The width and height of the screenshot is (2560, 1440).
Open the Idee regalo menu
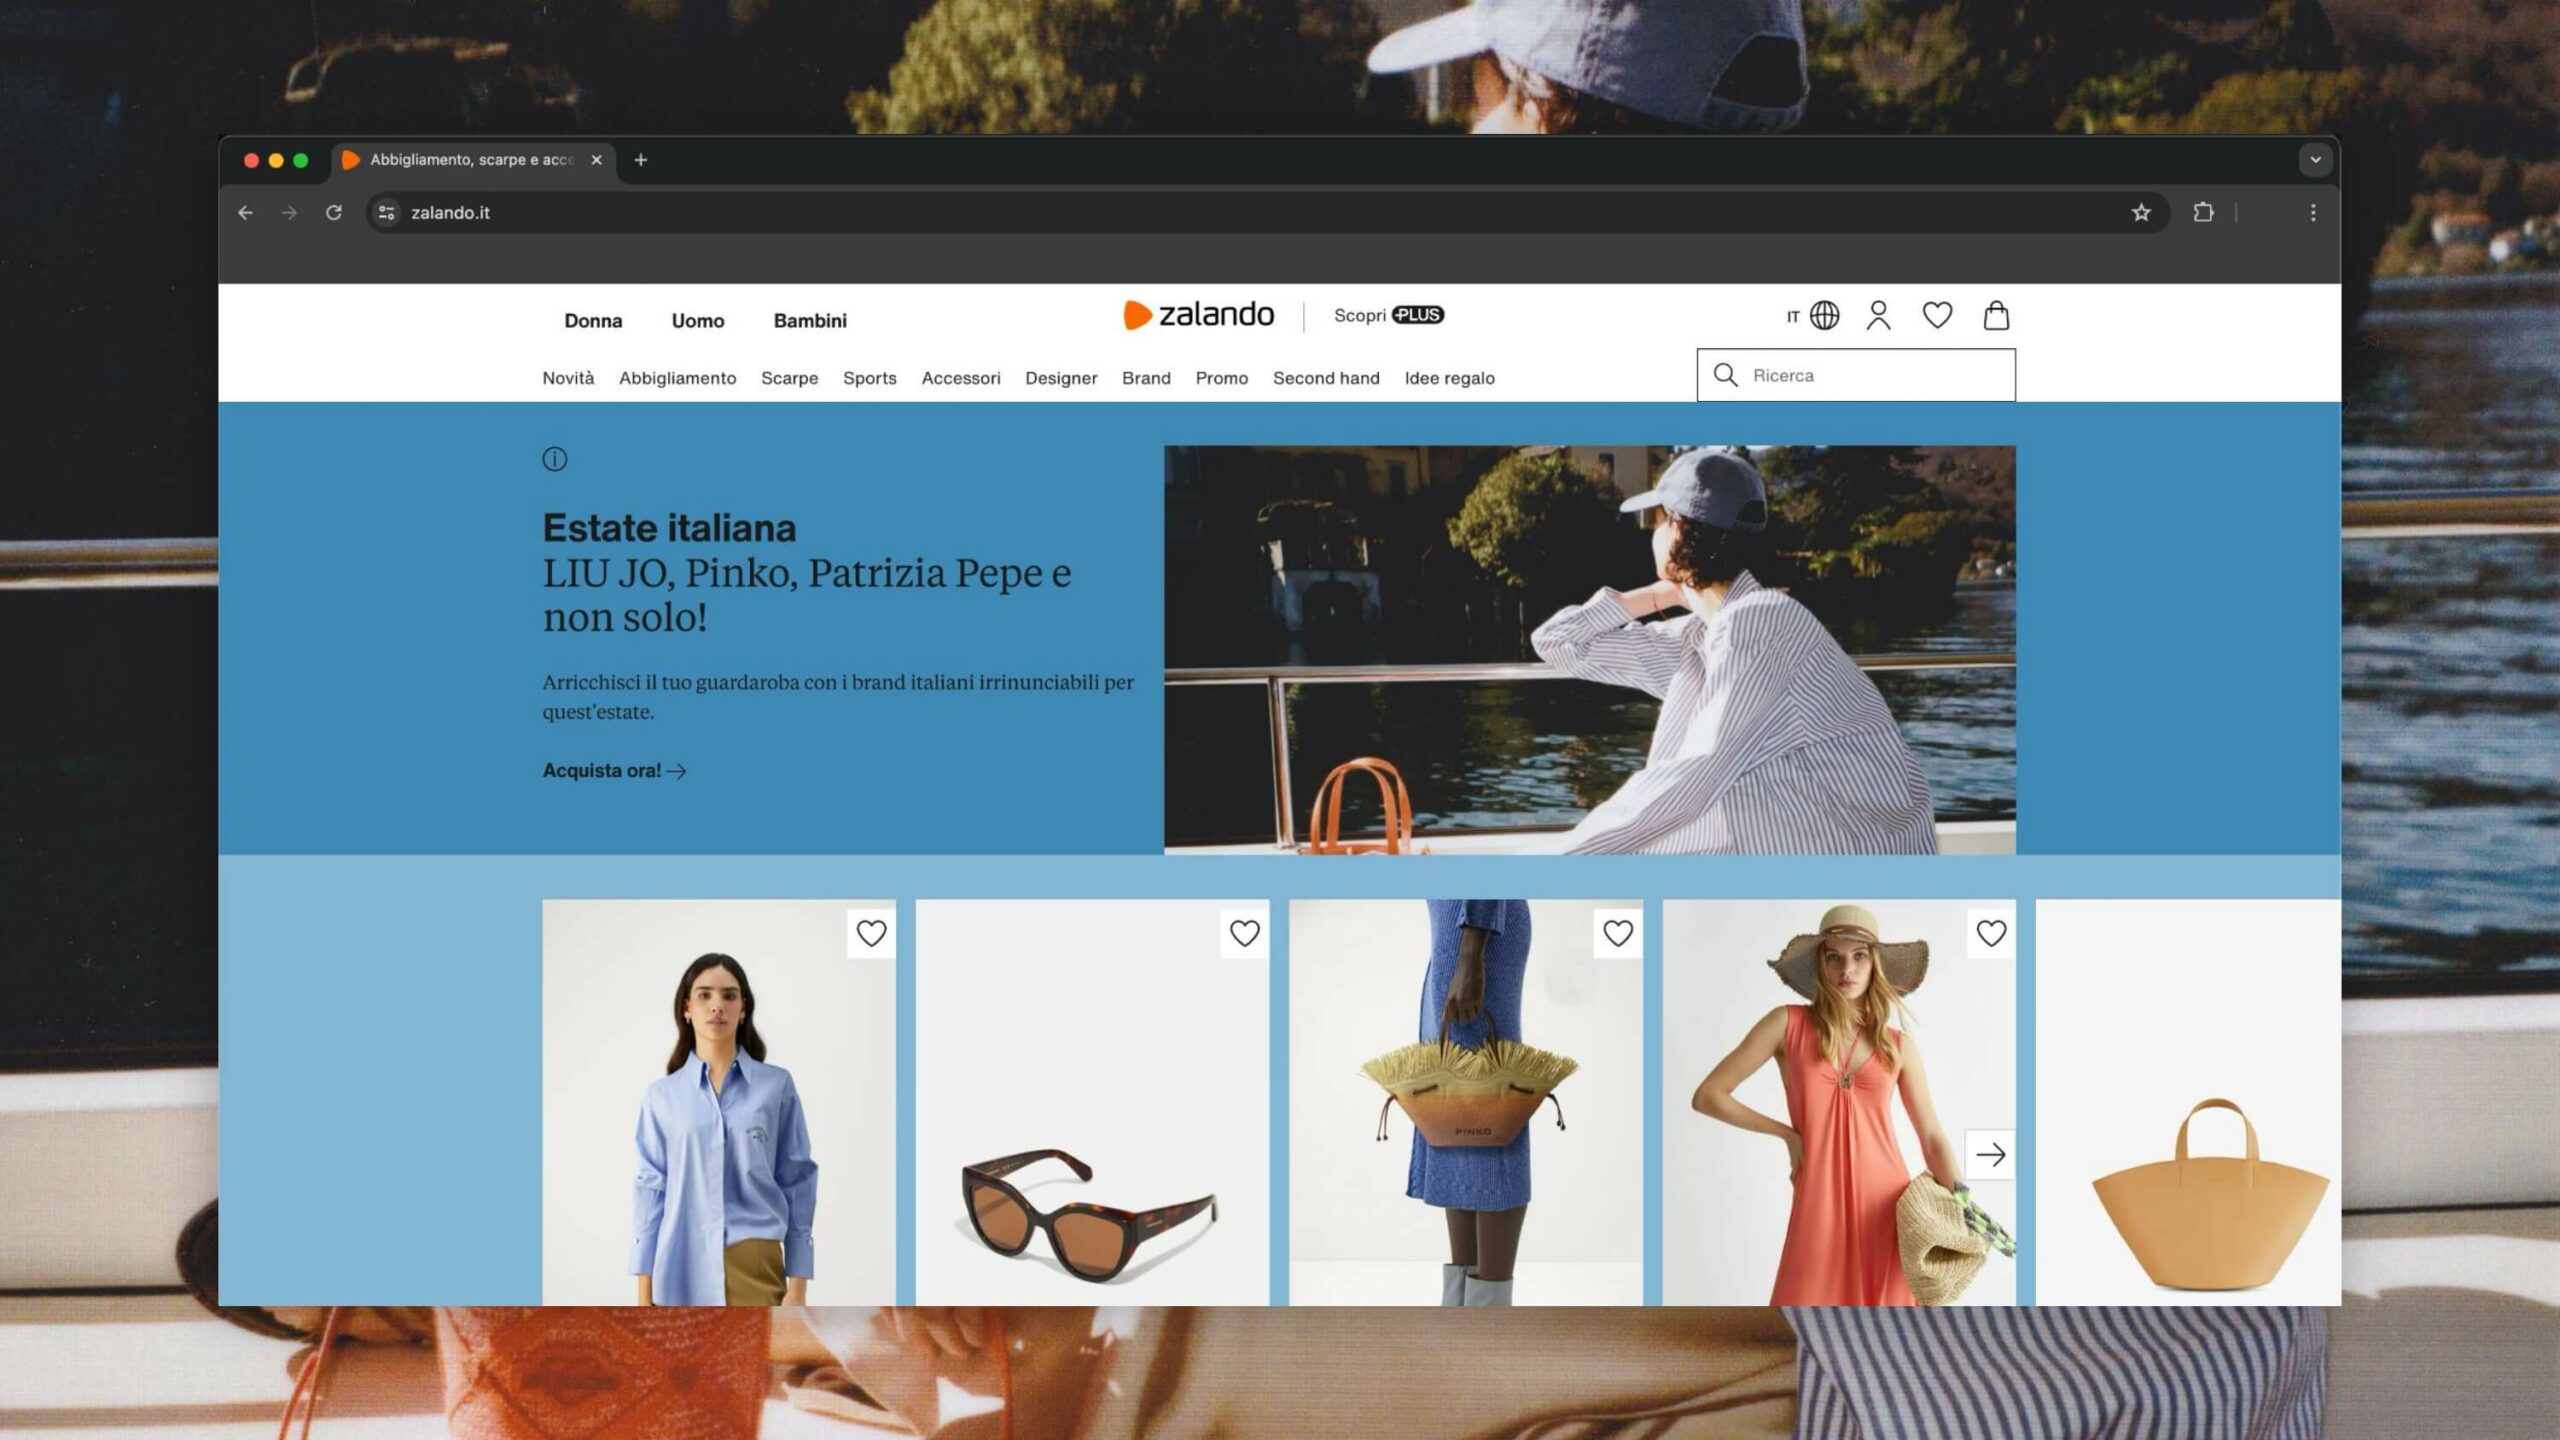(x=1449, y=378)
